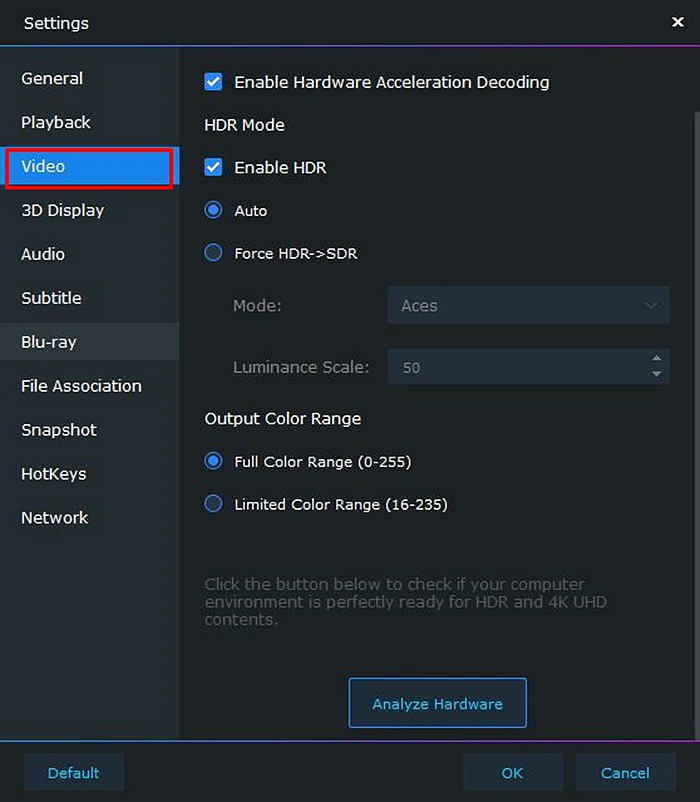Select Limited Color Range (16-235)

(213, 504)
